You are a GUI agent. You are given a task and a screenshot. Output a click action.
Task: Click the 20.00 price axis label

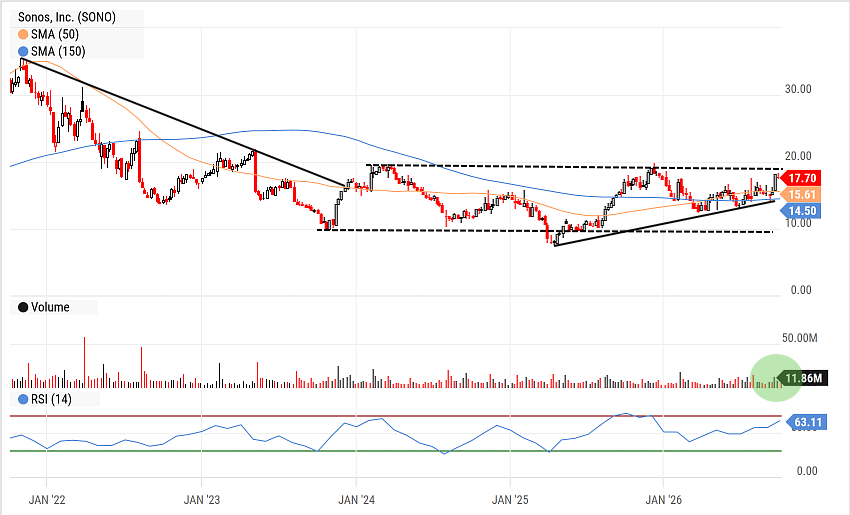coord(798,157)
